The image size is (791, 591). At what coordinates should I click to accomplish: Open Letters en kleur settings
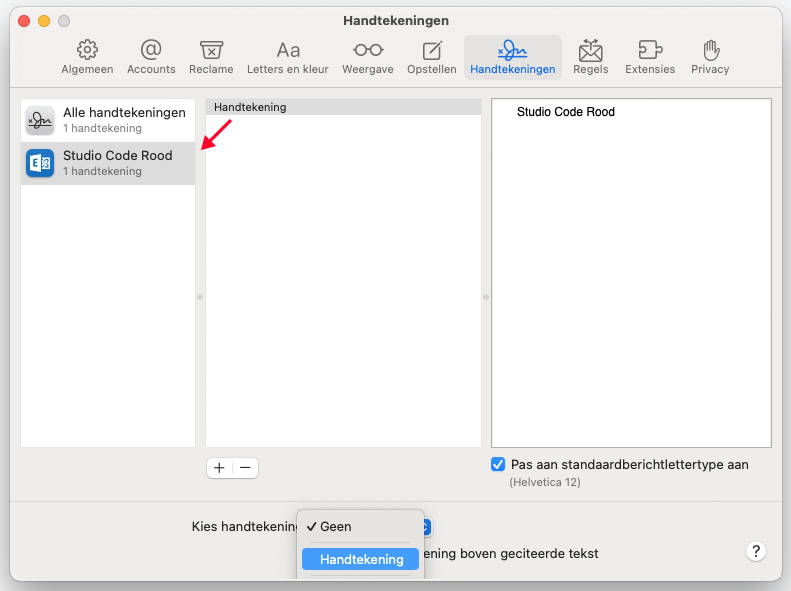(x=288, y=58)
